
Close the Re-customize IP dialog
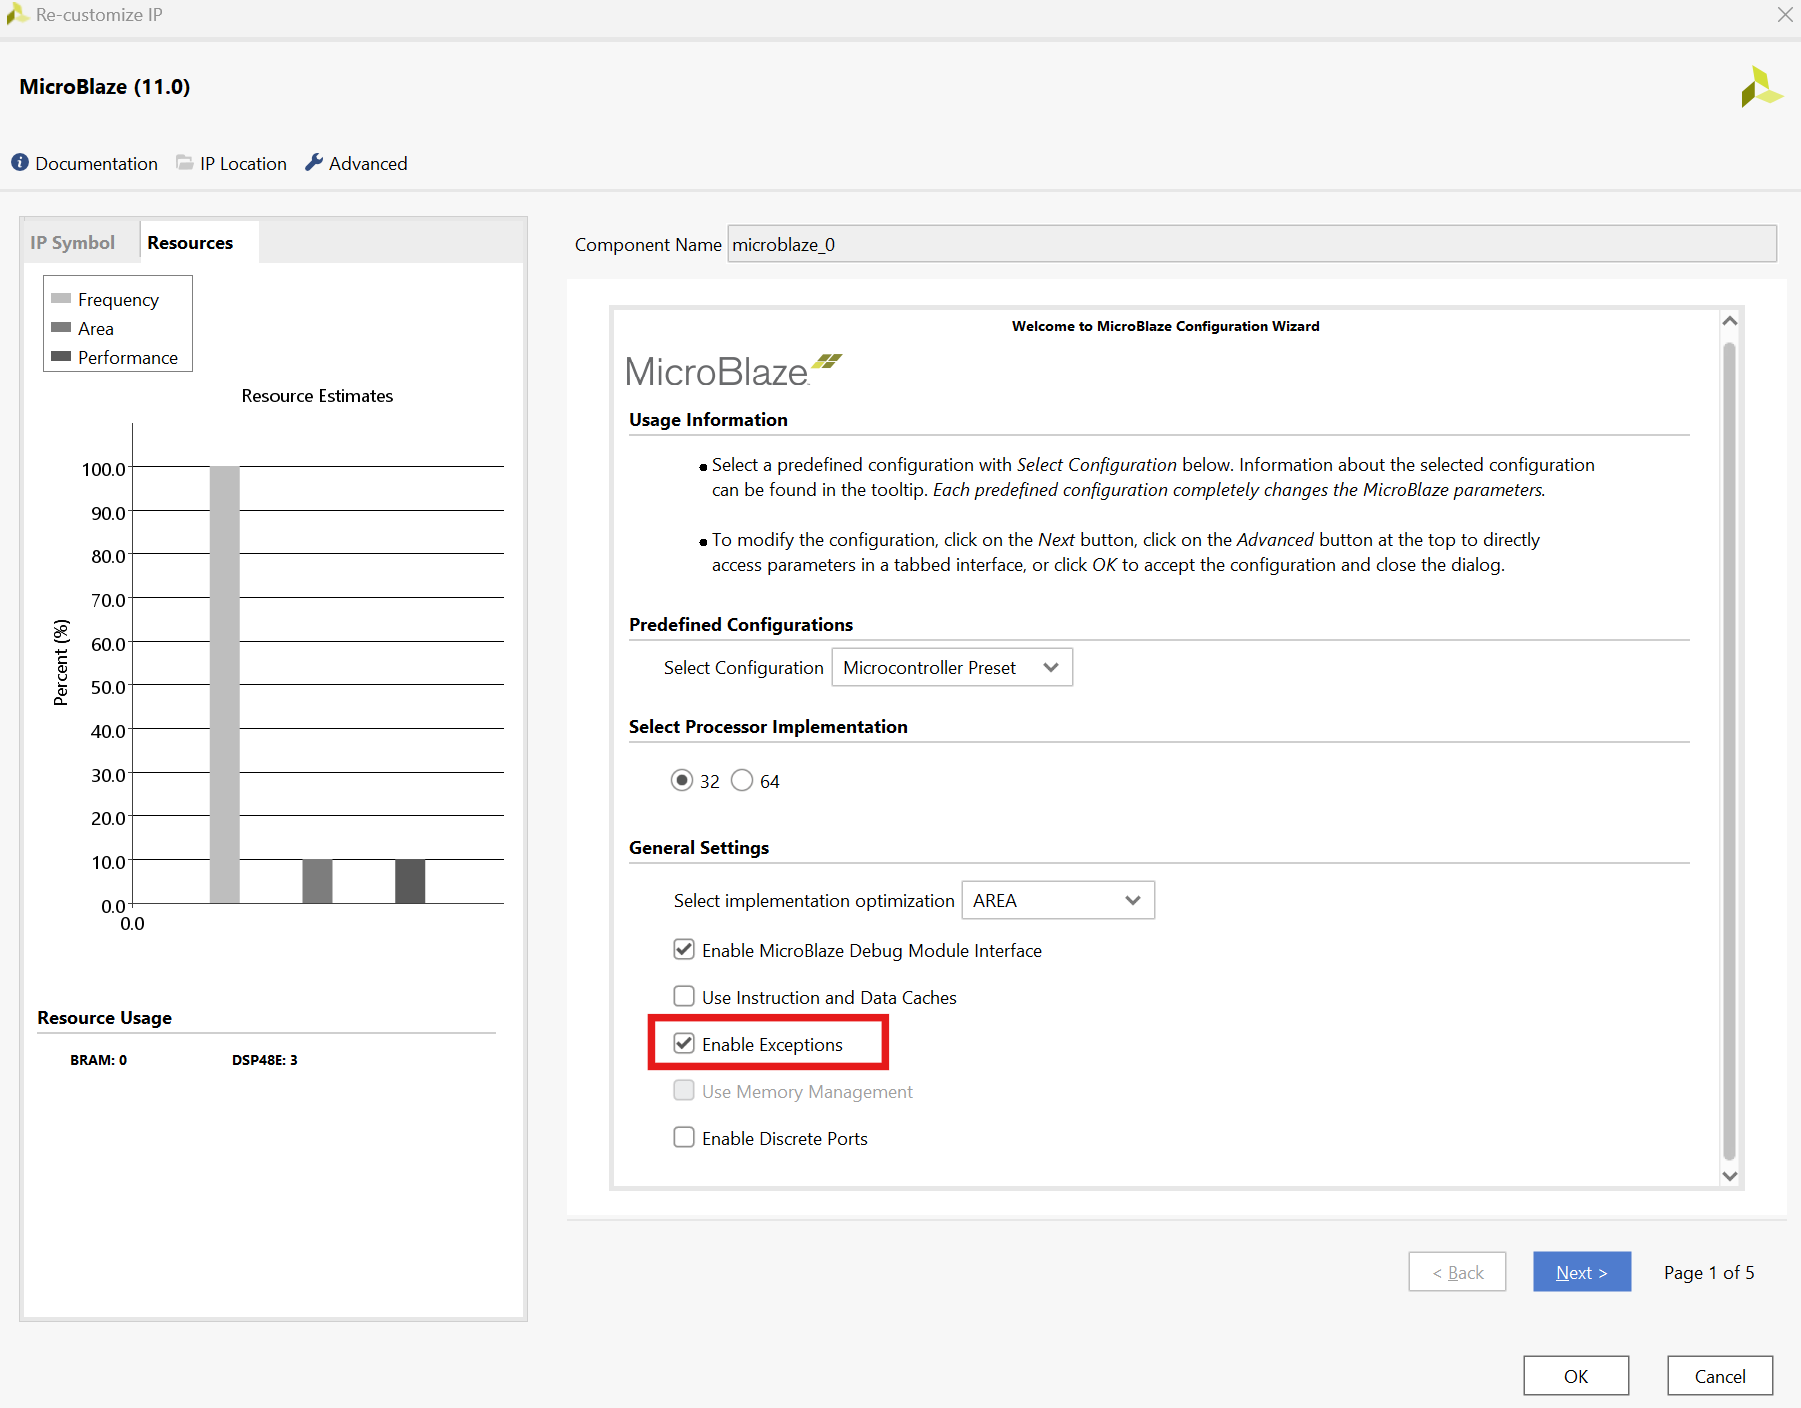pyautogui.click(x=1785, y=14)
